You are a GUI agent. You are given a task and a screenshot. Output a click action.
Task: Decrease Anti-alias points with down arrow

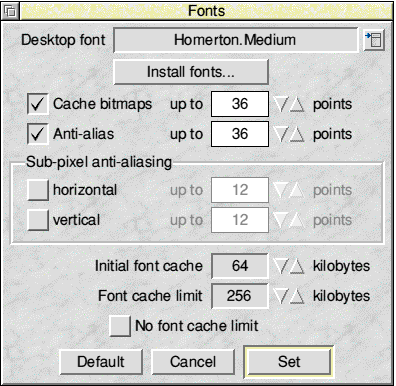[x=281, y=134]
